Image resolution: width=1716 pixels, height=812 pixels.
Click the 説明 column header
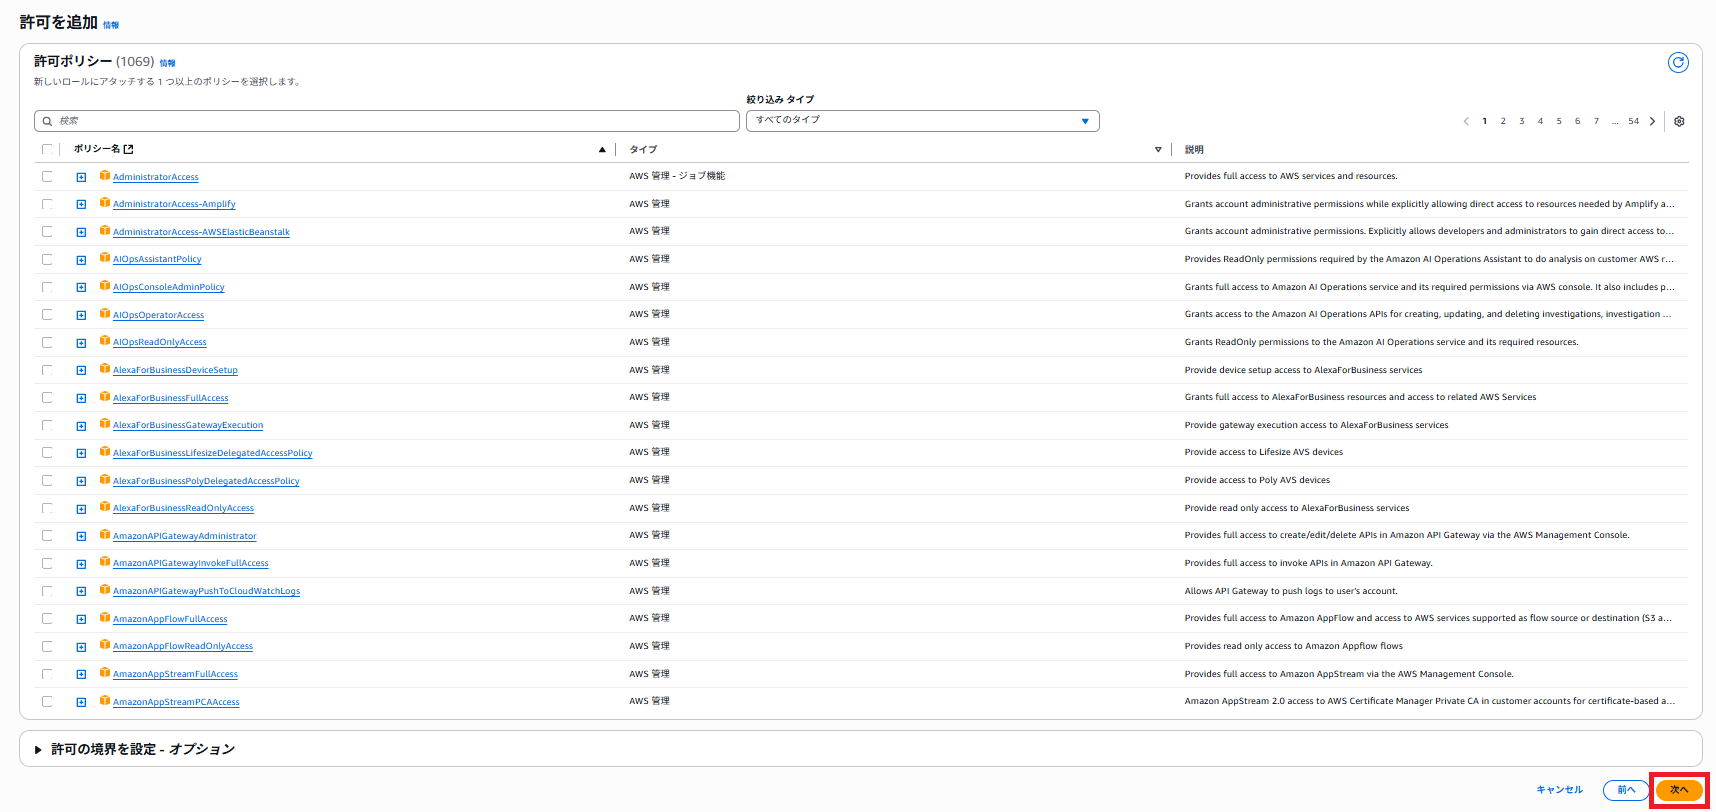(1194, 150)
